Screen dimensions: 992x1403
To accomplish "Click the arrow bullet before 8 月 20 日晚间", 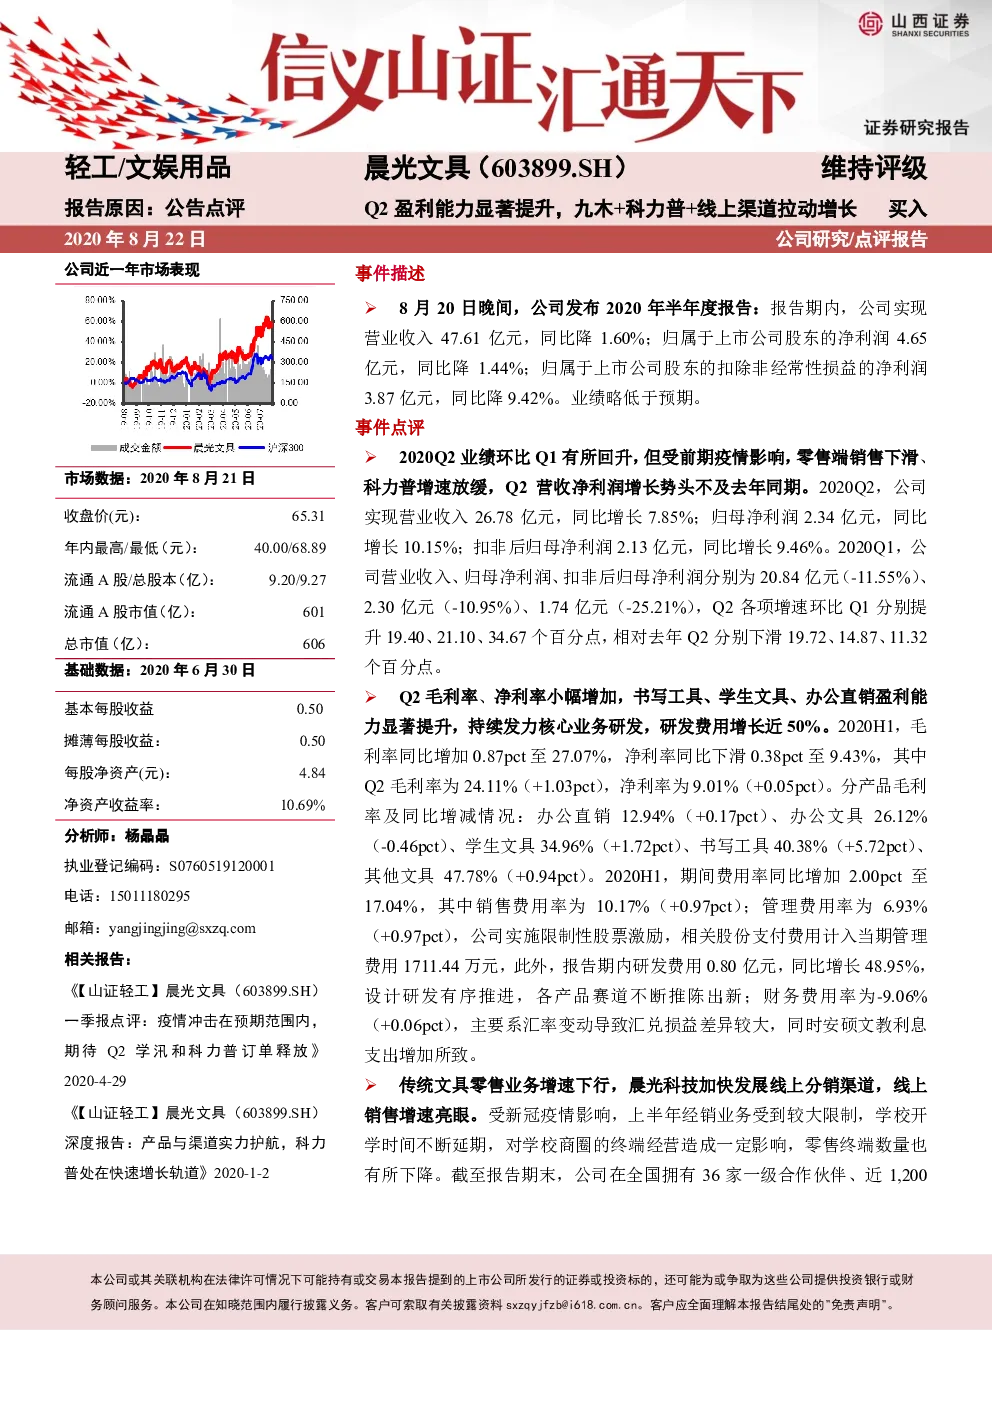I will [x=371, y=308].
